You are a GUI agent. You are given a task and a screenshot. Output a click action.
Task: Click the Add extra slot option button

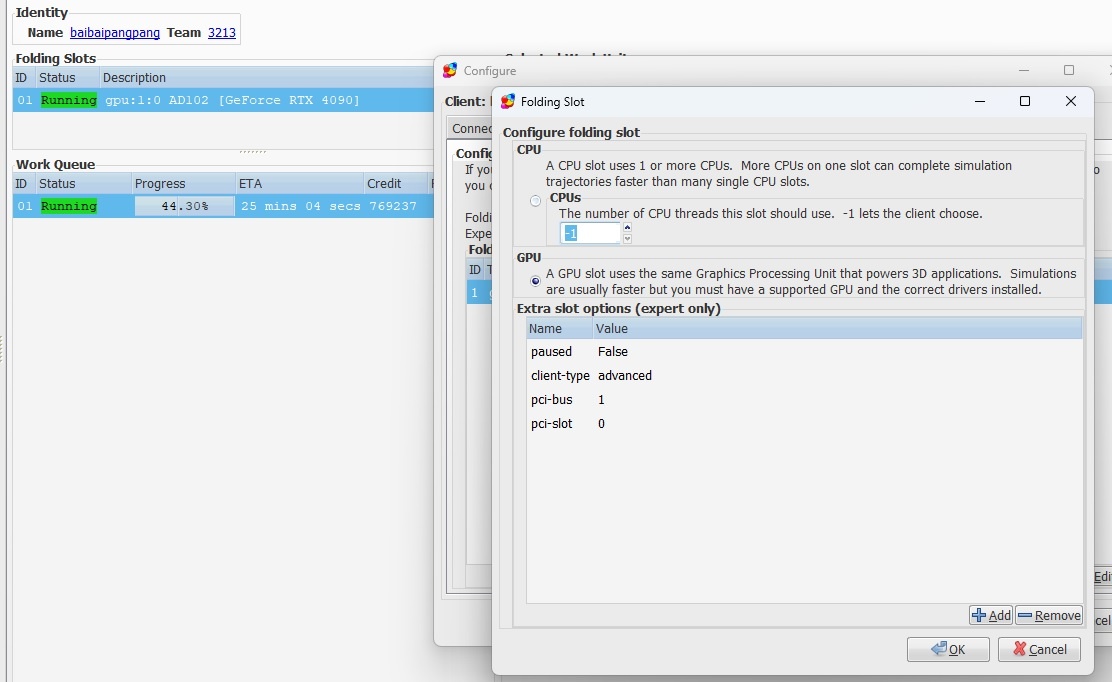point(991,615)
